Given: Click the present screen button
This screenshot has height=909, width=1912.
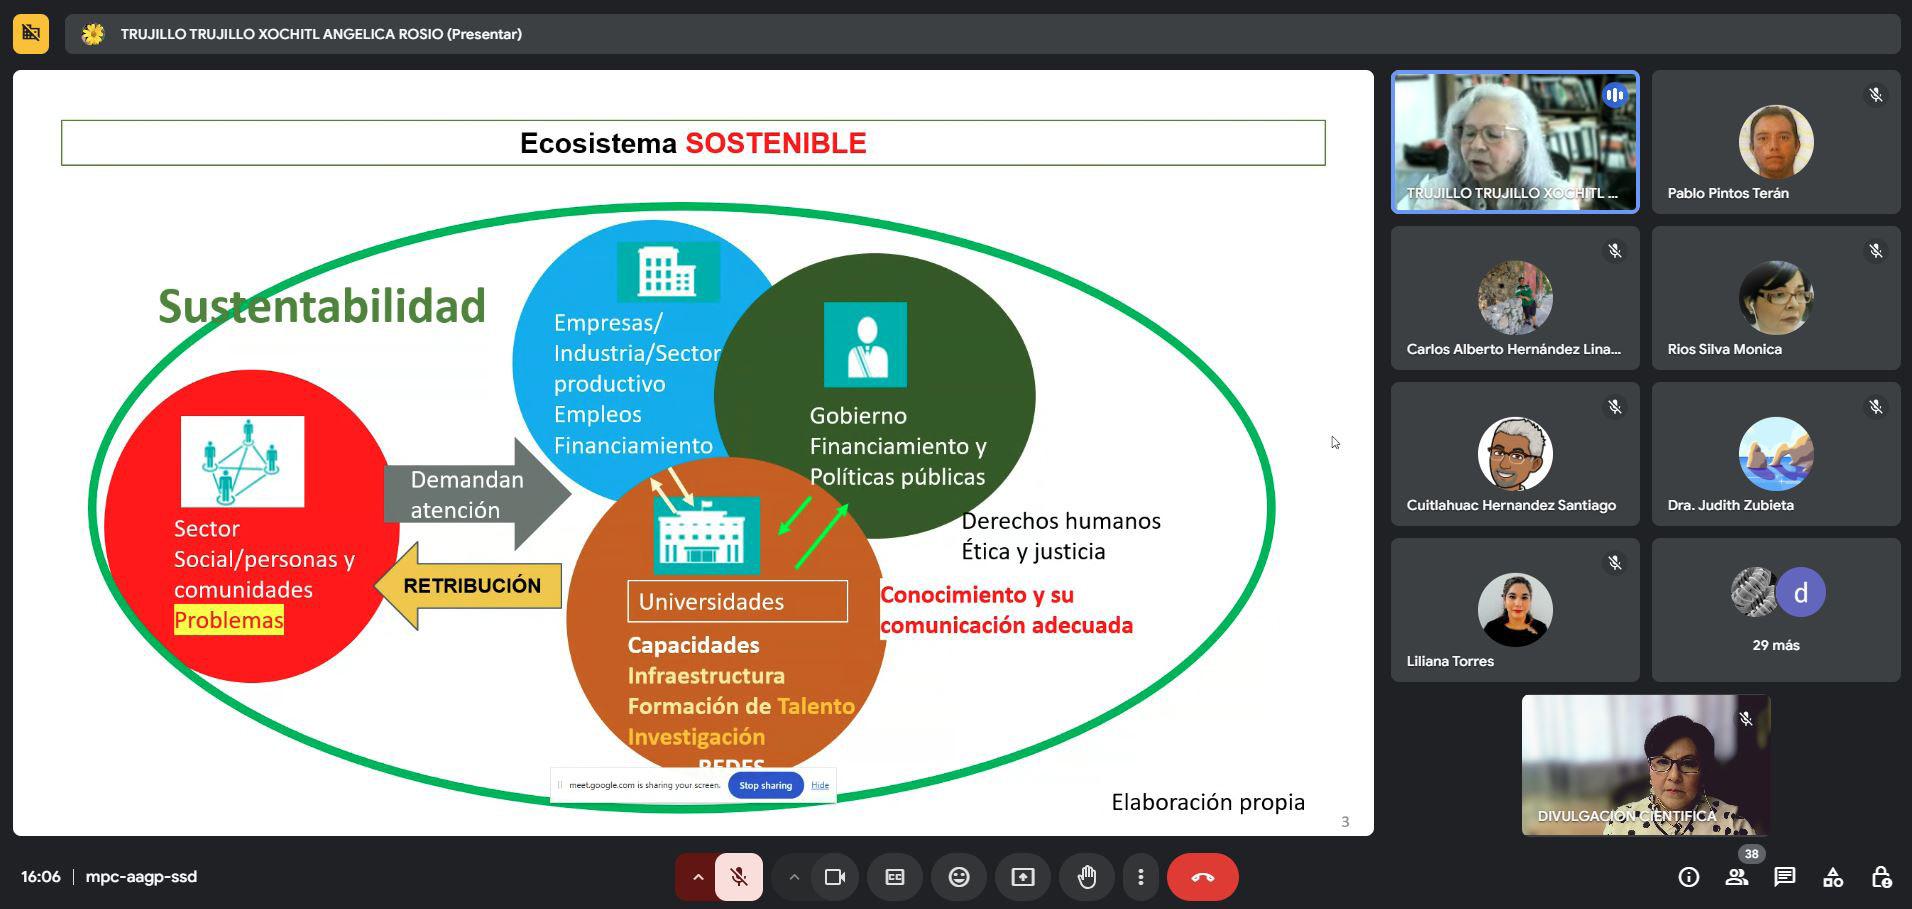Looking at the screenshot, I should (1023, 877).
